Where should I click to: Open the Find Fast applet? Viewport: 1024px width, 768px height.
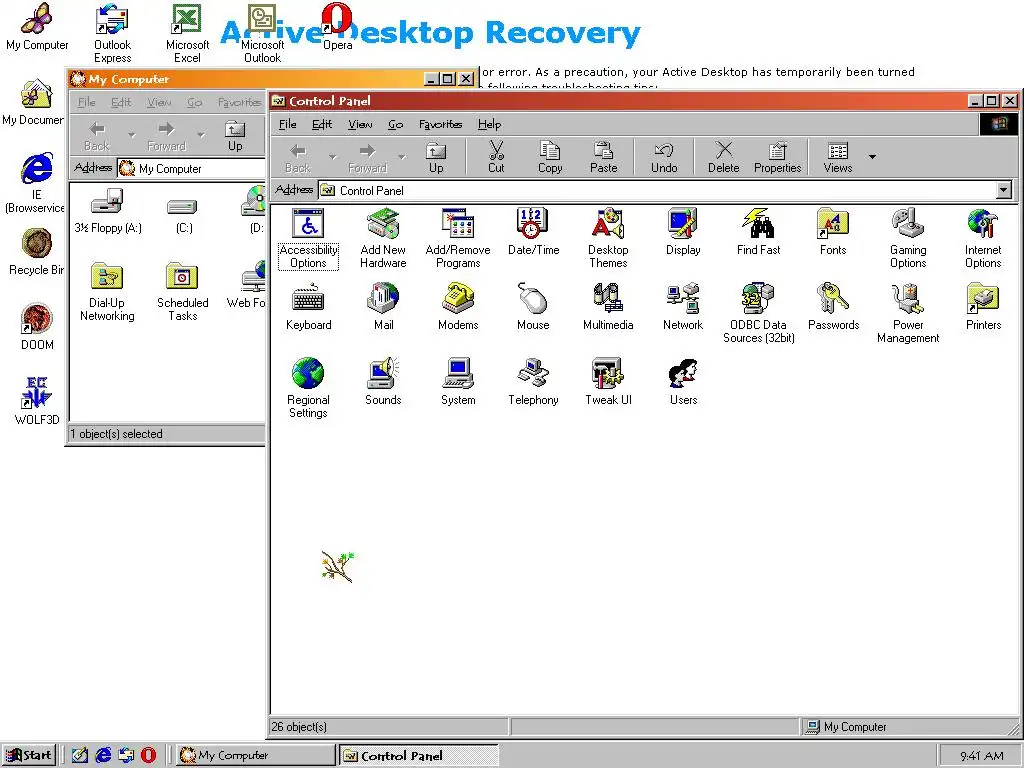tap(758, 232)
